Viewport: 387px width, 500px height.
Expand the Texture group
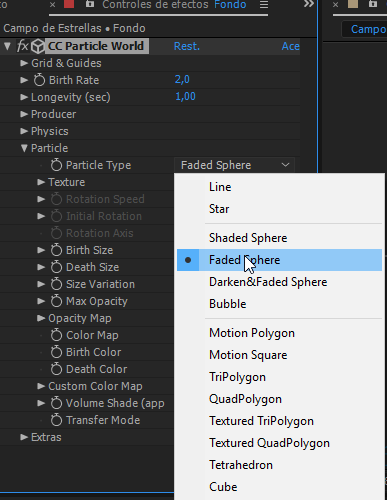click(41, 182)
